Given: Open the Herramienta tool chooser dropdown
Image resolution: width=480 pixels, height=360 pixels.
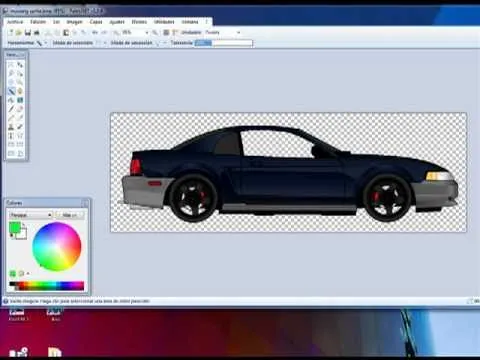Looking at the screenshot, I should [x=46, y=43].
